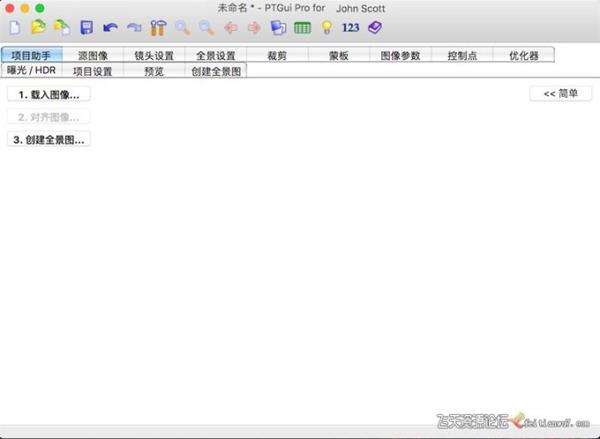Switch to the 预览 tab

pyautogui.click(x=154, y=71)
